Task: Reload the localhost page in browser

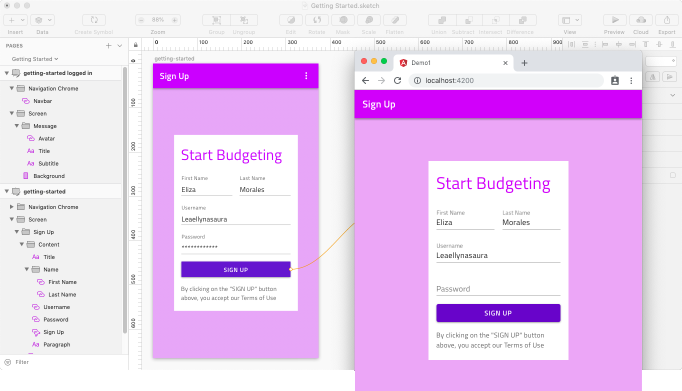Action: [397, 80]
